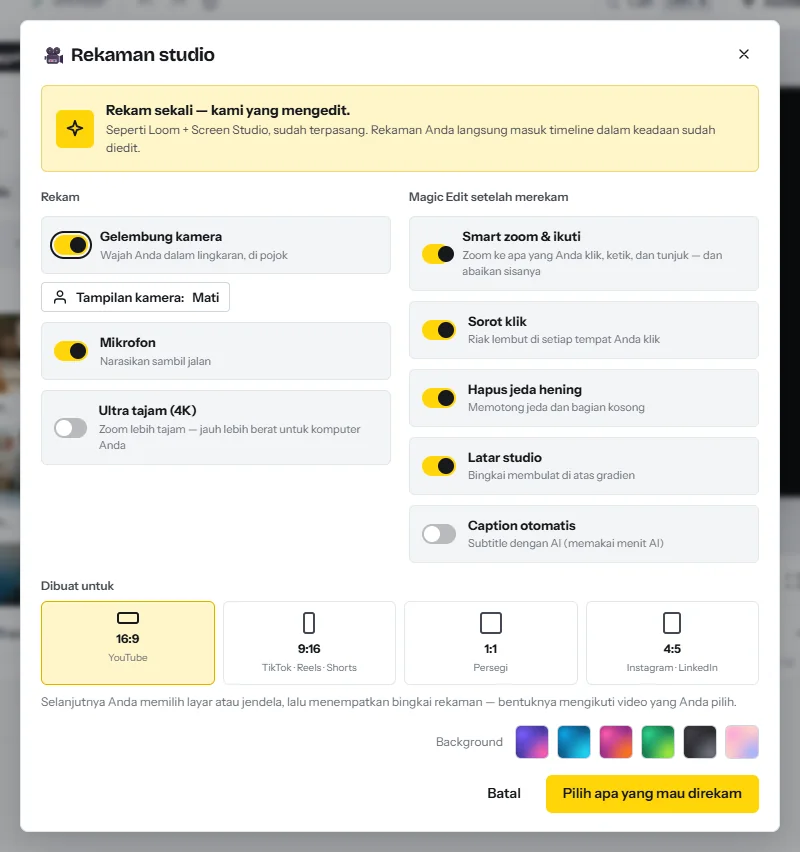The image size is (800, 852).
Task: Click the Batal button
Action: [x=504, y=793]
